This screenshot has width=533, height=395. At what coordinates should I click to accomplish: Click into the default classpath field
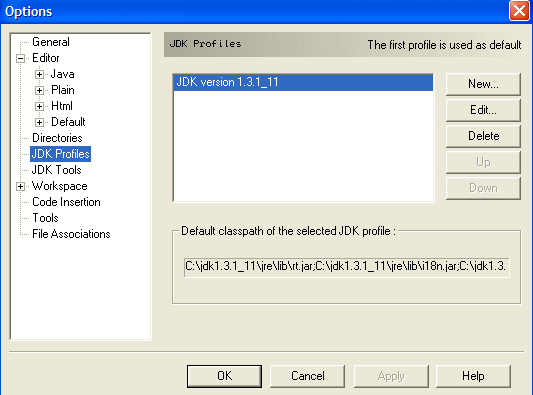[347, 267]
